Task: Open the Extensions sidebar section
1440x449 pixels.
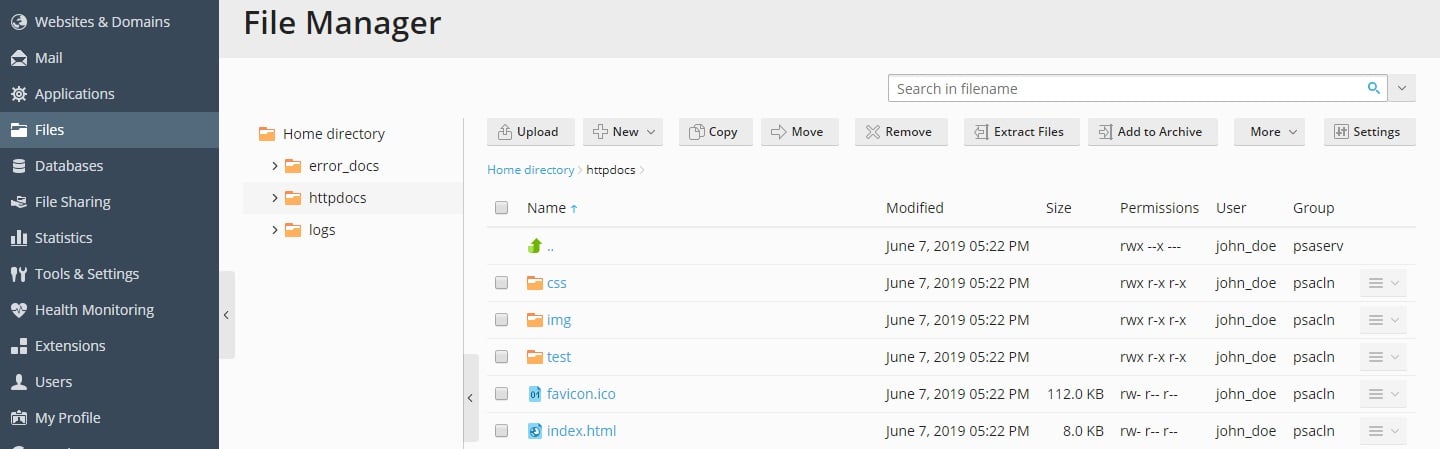Action: 69,346
